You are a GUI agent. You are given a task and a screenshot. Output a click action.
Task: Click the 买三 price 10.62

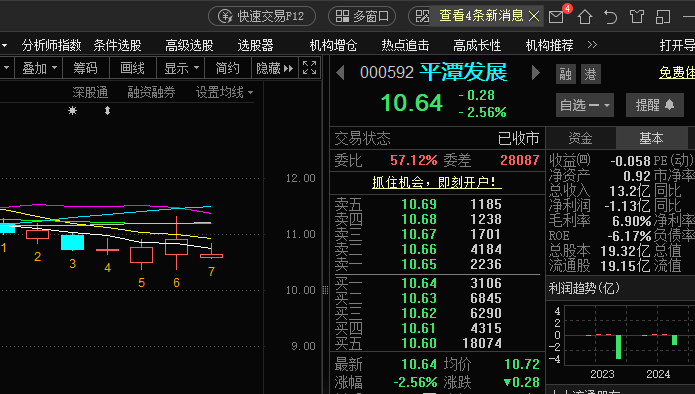click(x=419, y=313)
